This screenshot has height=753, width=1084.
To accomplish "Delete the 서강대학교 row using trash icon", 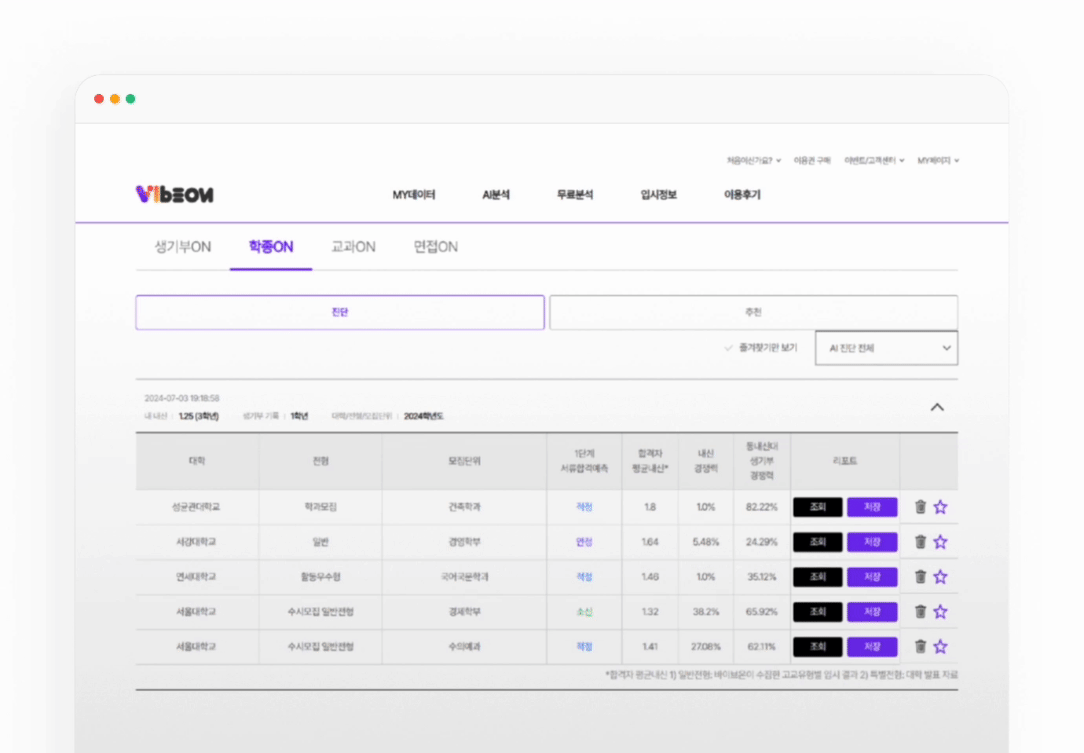I will pos(920,542).
